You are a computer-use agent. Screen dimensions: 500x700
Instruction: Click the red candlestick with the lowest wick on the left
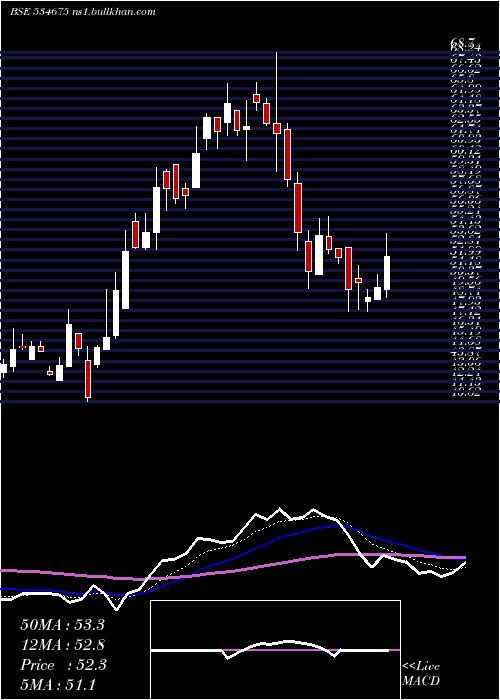click(88, 375)
